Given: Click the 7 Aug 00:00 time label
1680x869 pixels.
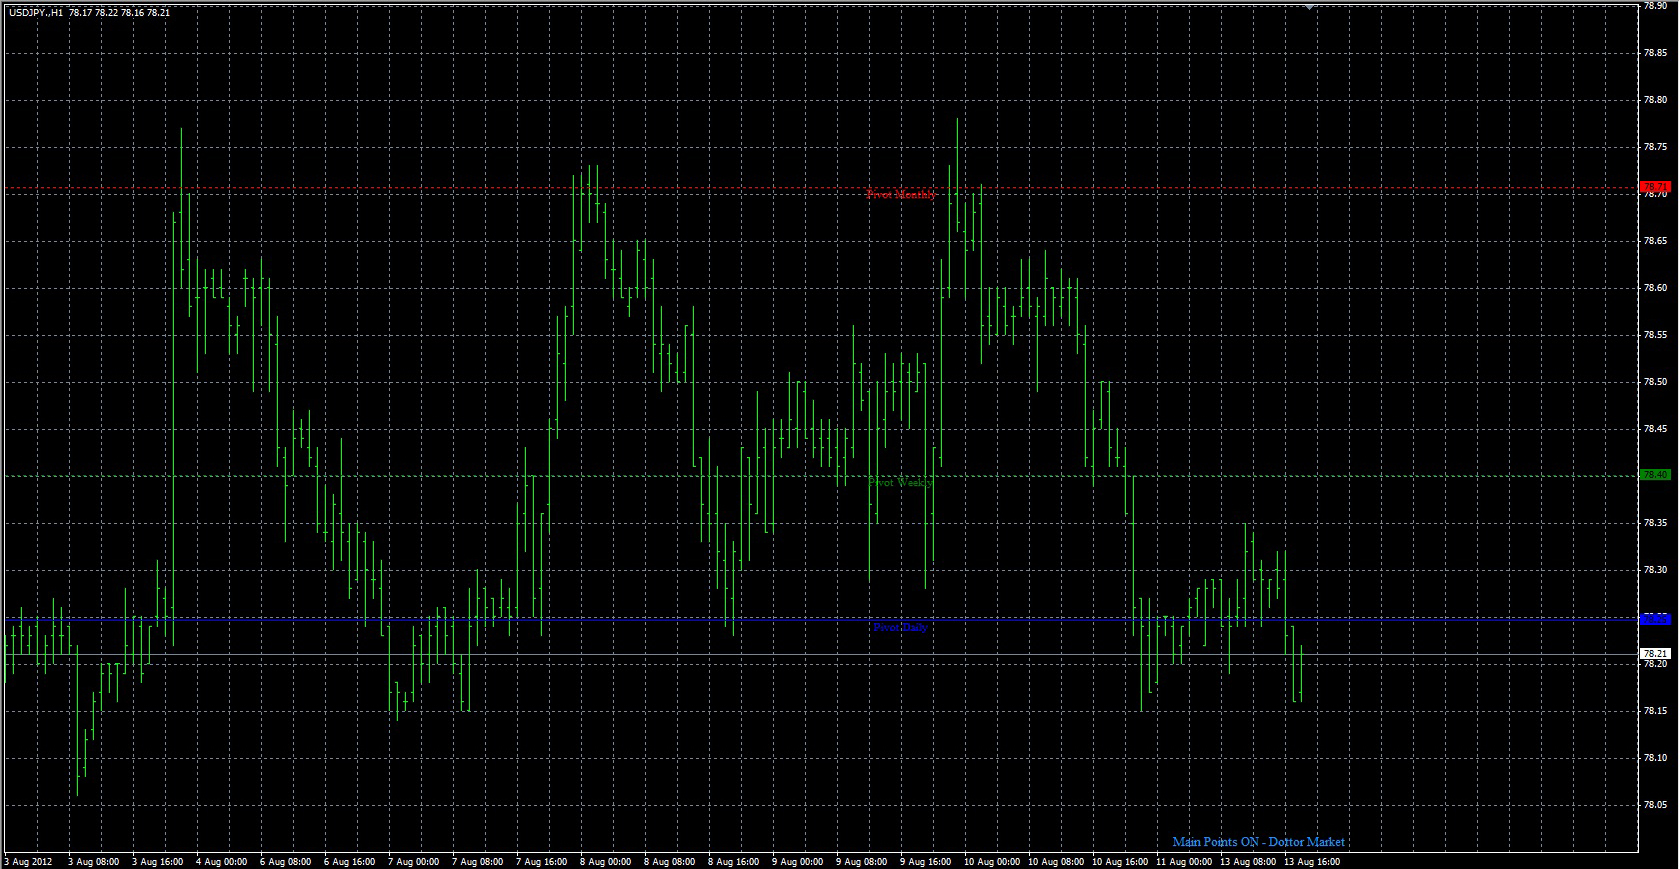Looking at the screenshot, I should [414, 862].
